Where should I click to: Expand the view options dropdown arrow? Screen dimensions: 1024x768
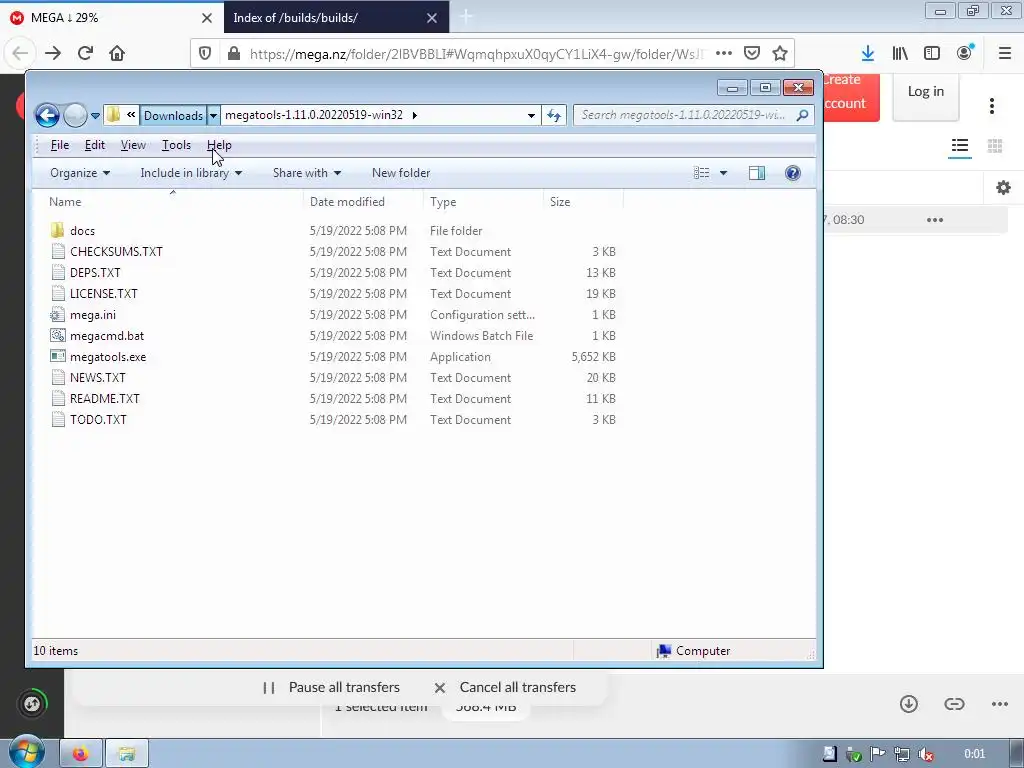[723, 173]
